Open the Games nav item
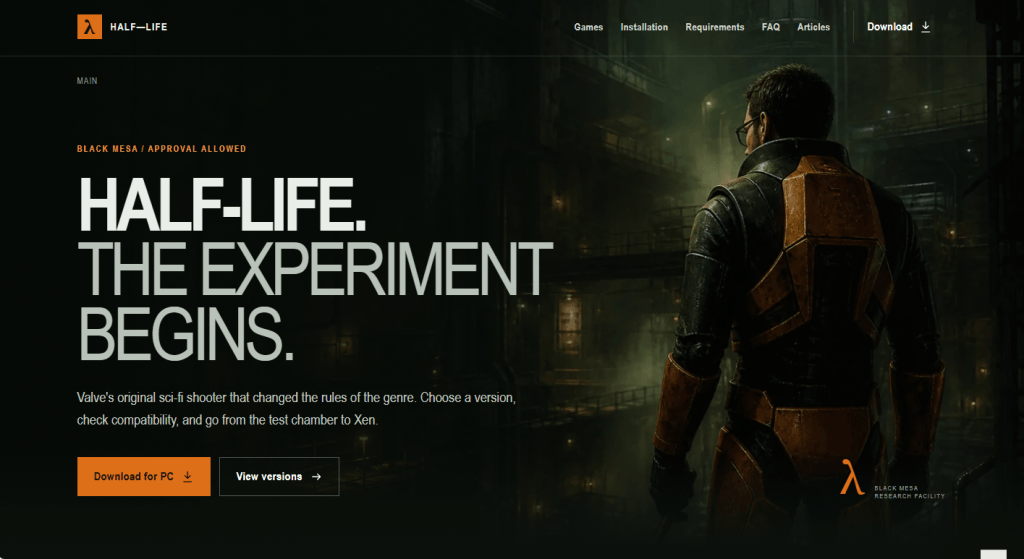This screenshot has height=559, width=1024. click(588, 27)
